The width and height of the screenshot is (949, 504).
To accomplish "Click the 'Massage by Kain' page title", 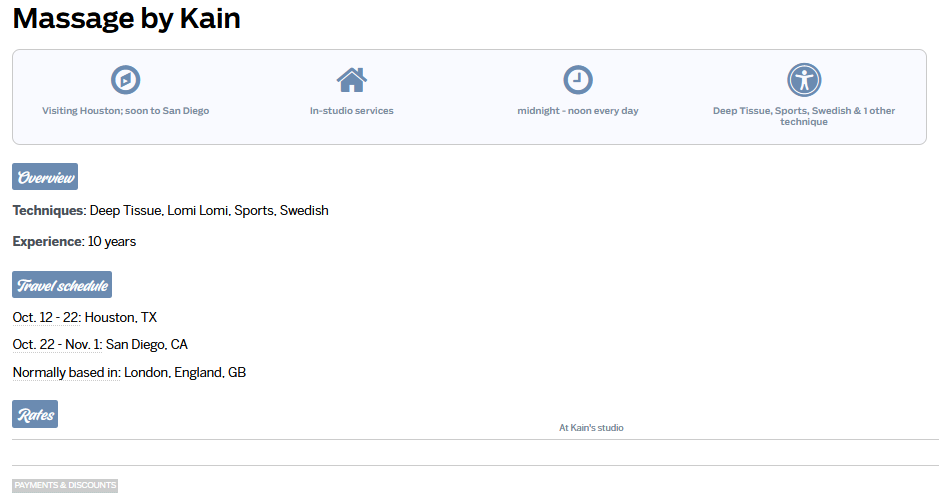I will click(x=126, y=18).
